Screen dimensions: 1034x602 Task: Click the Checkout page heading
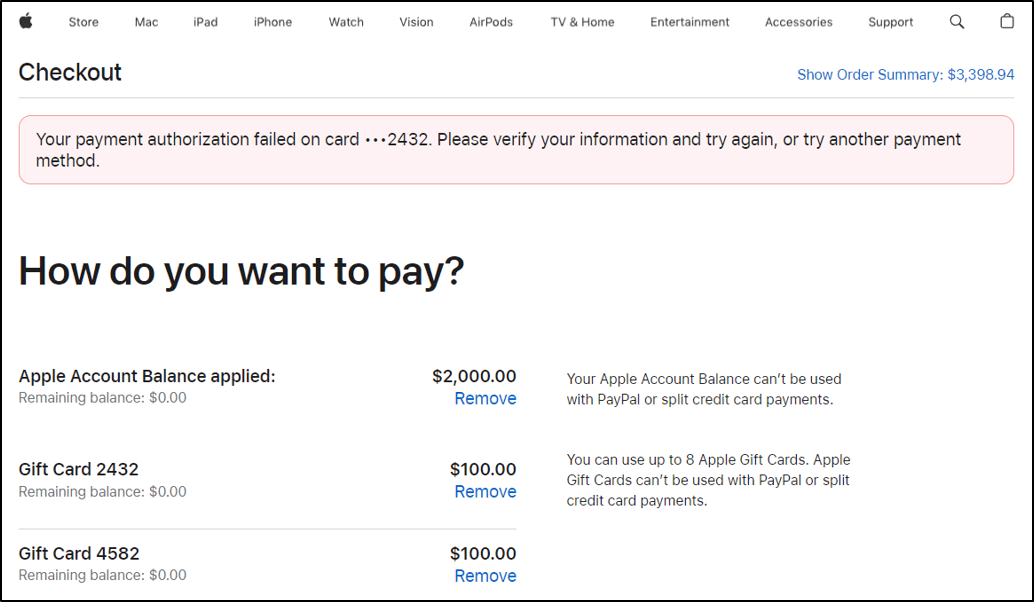tap(70, 72)
